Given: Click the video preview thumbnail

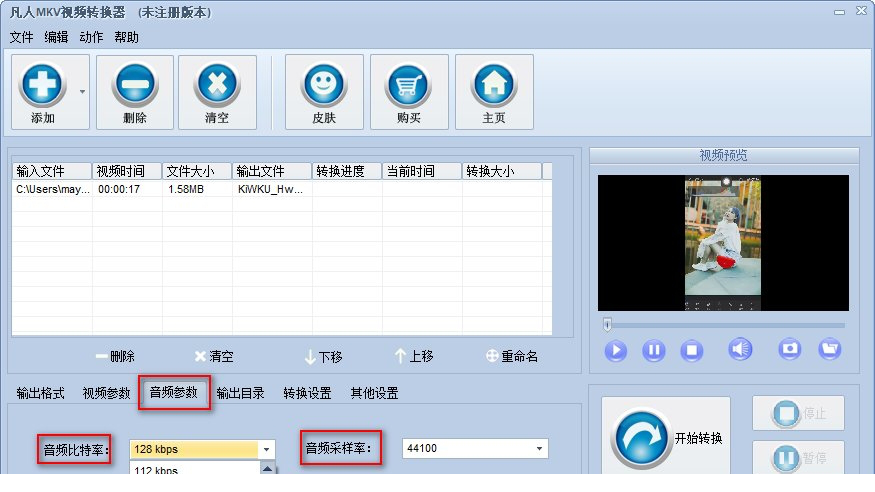Looking at the screenshot, I should [723, 243].
